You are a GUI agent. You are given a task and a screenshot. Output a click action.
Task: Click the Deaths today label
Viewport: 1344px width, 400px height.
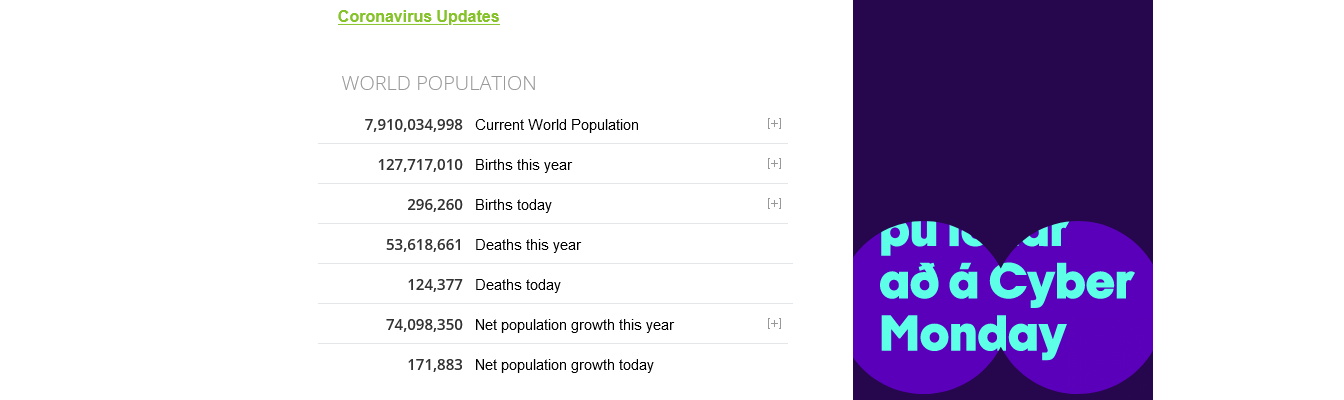coord(517,285)
